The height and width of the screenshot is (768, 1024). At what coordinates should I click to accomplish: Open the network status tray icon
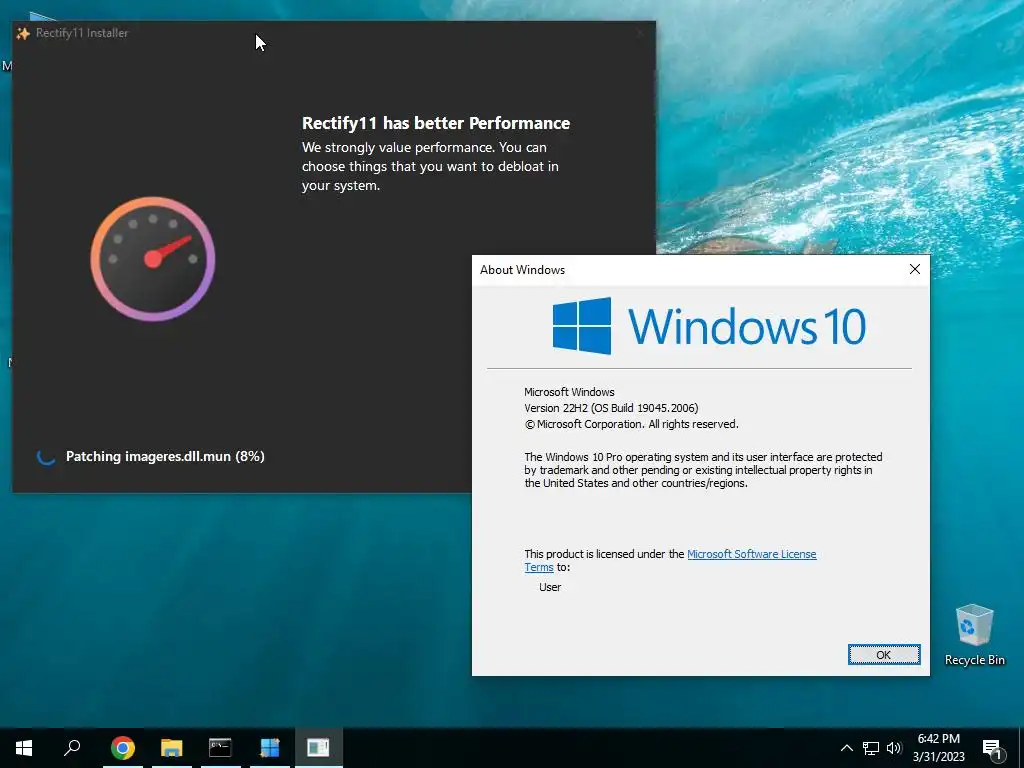[x=871, y=748]
